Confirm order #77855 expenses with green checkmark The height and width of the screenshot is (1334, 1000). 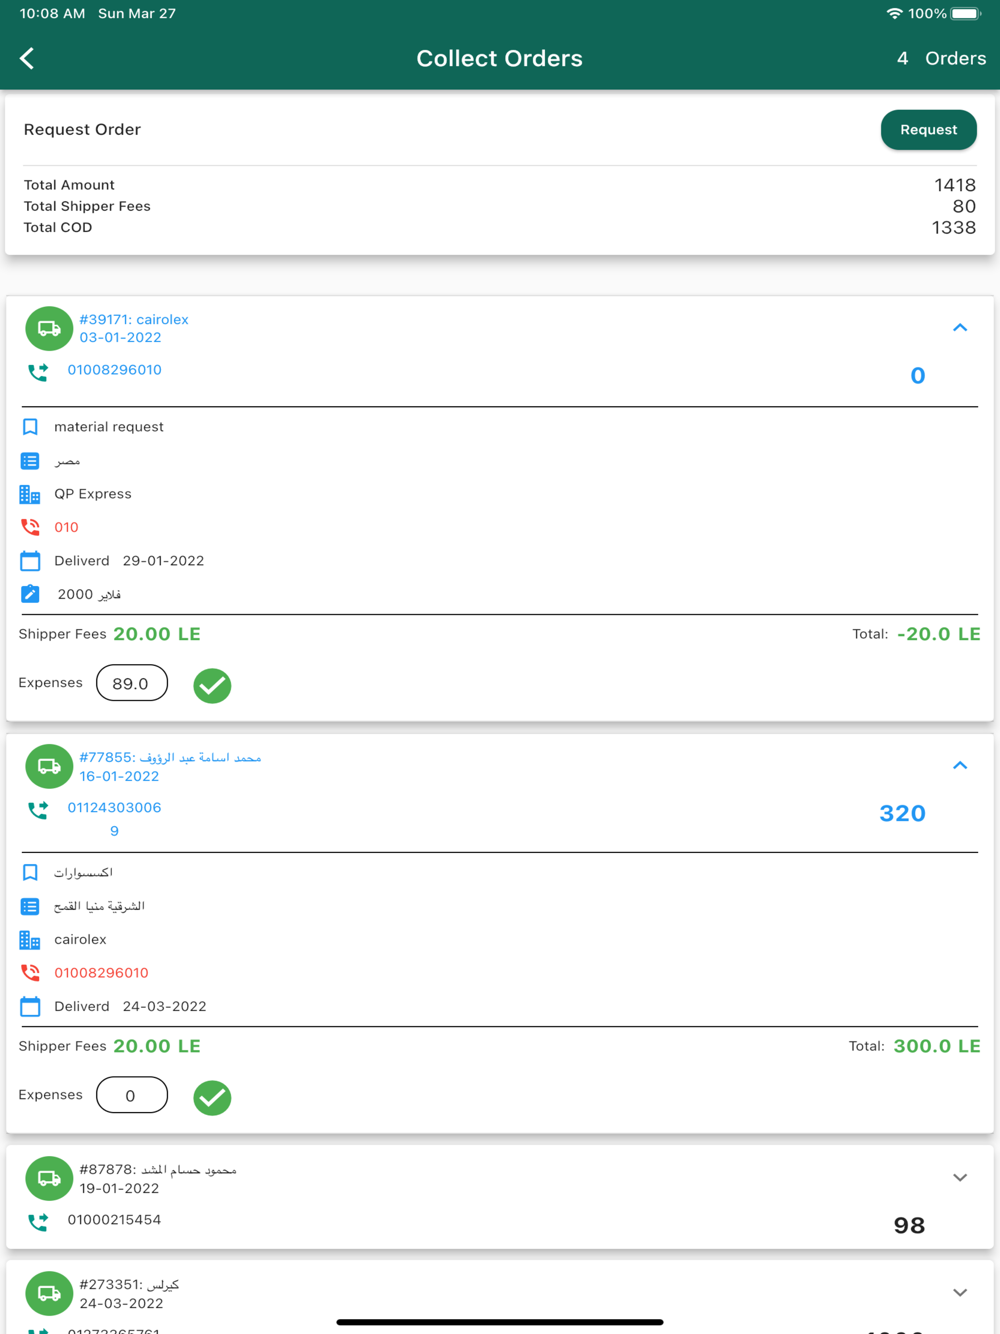(212, 1097)
